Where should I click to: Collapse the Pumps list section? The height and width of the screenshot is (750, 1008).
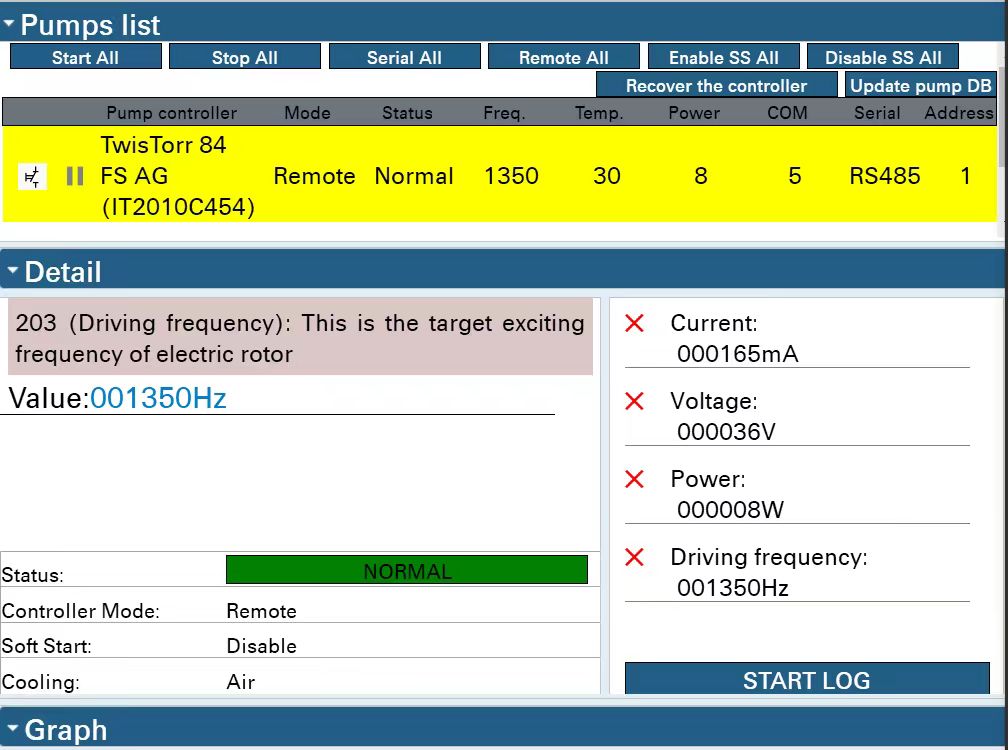point(10,24)
